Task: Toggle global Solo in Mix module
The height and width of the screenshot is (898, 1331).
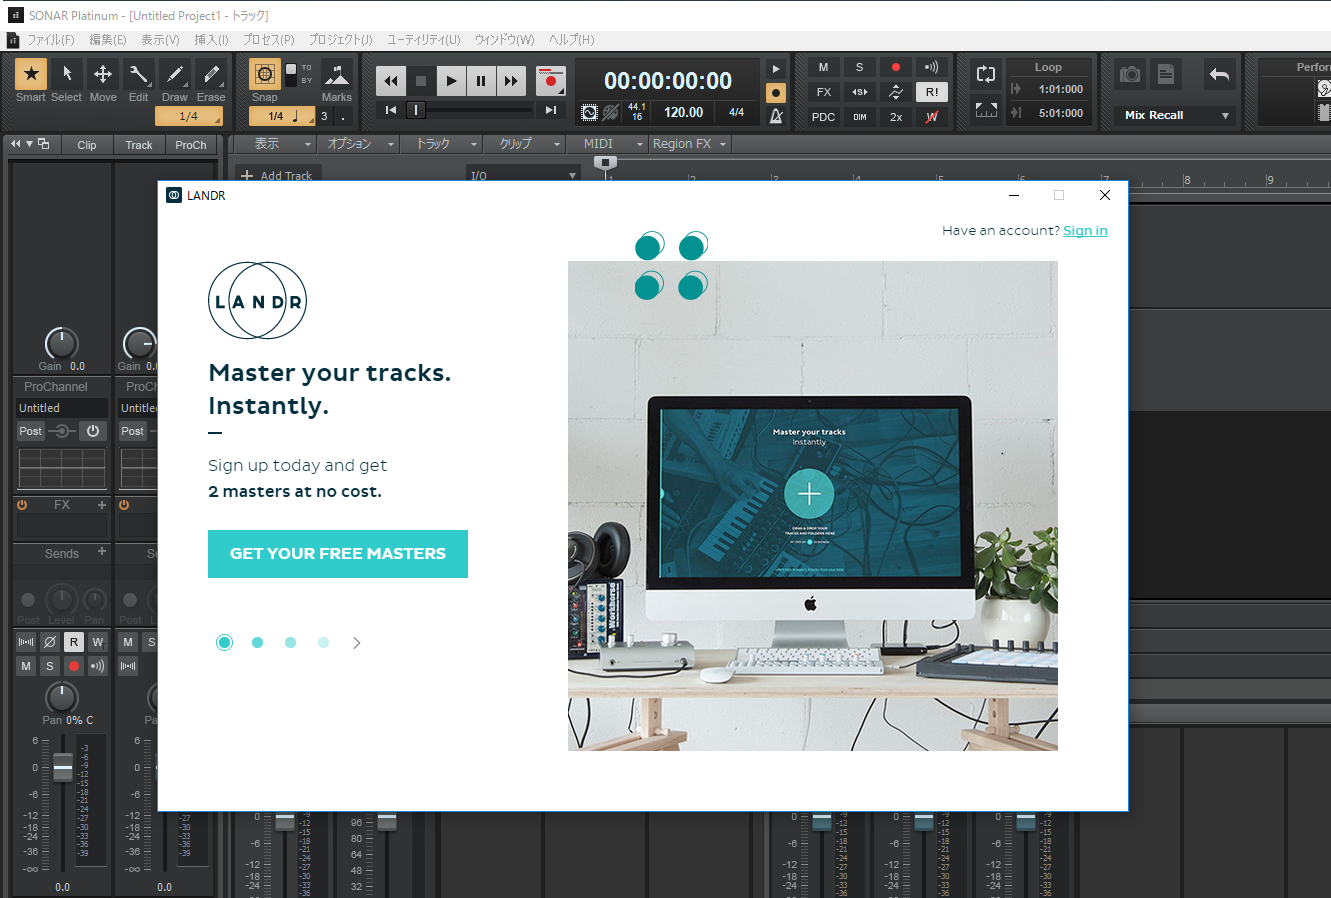Action: coord(859,67)
